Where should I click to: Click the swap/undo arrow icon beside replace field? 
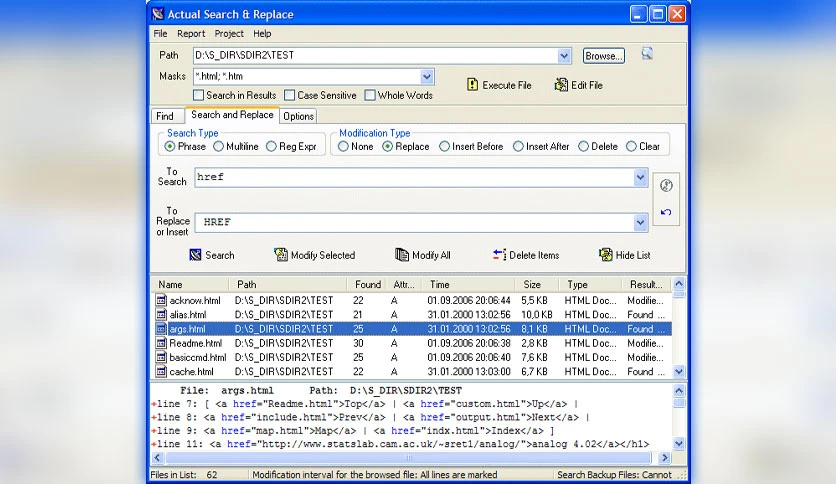(666, 212)
